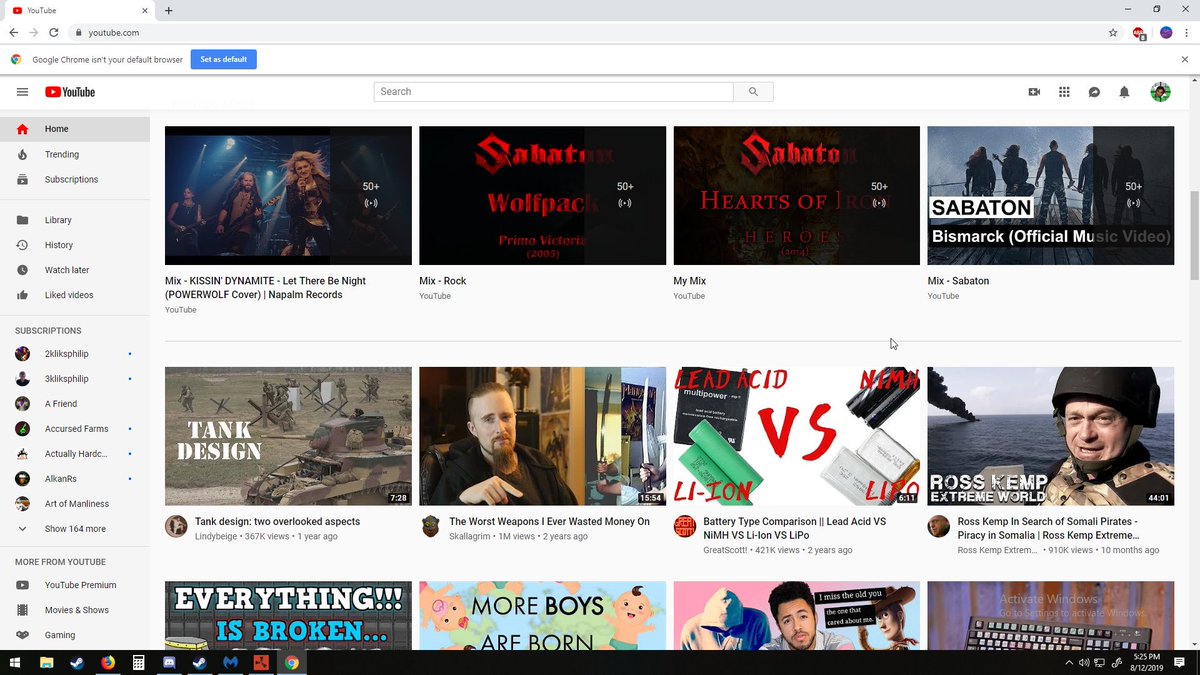Open Watch later in the sidebar
This screenshot has height=675, width=1200.
click(75, 270)
